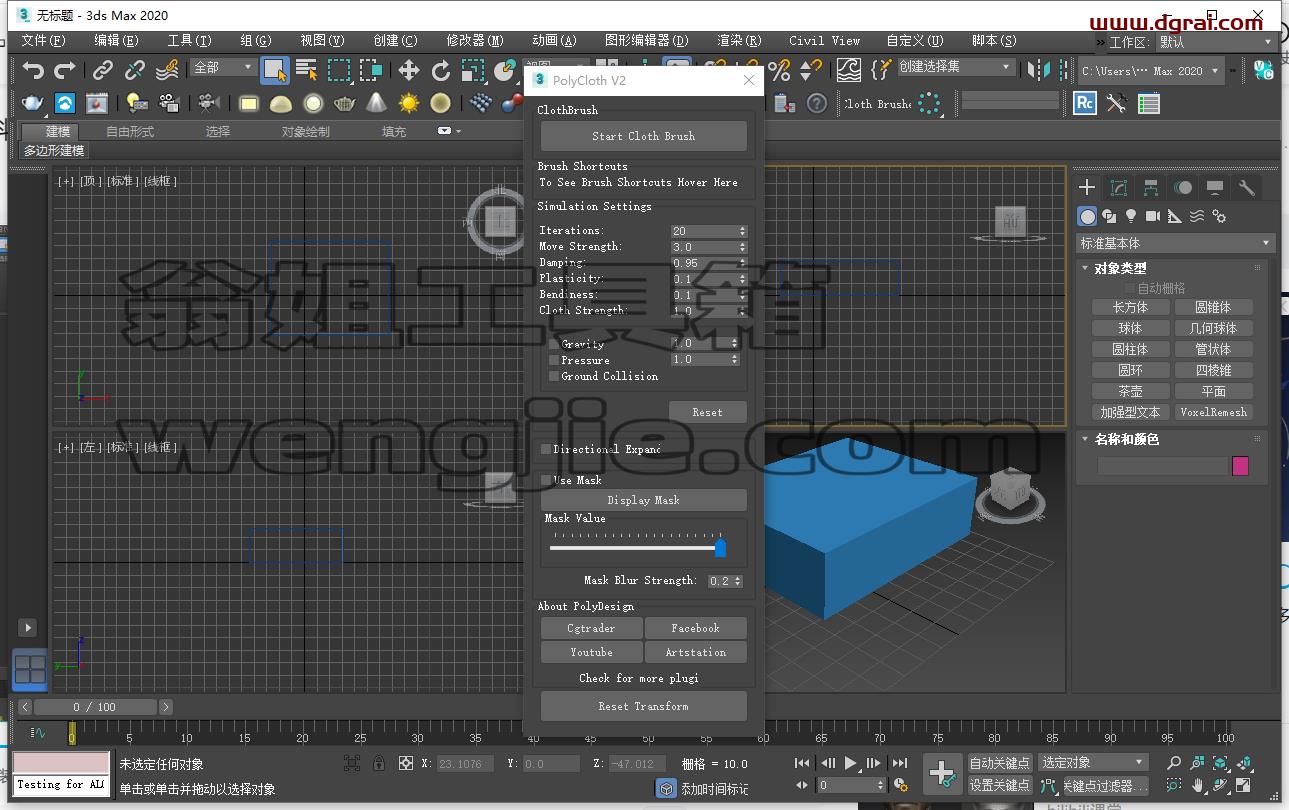Click the teapot render icon
Viewport: 1289px width, 810px height.
coord(33,103)
